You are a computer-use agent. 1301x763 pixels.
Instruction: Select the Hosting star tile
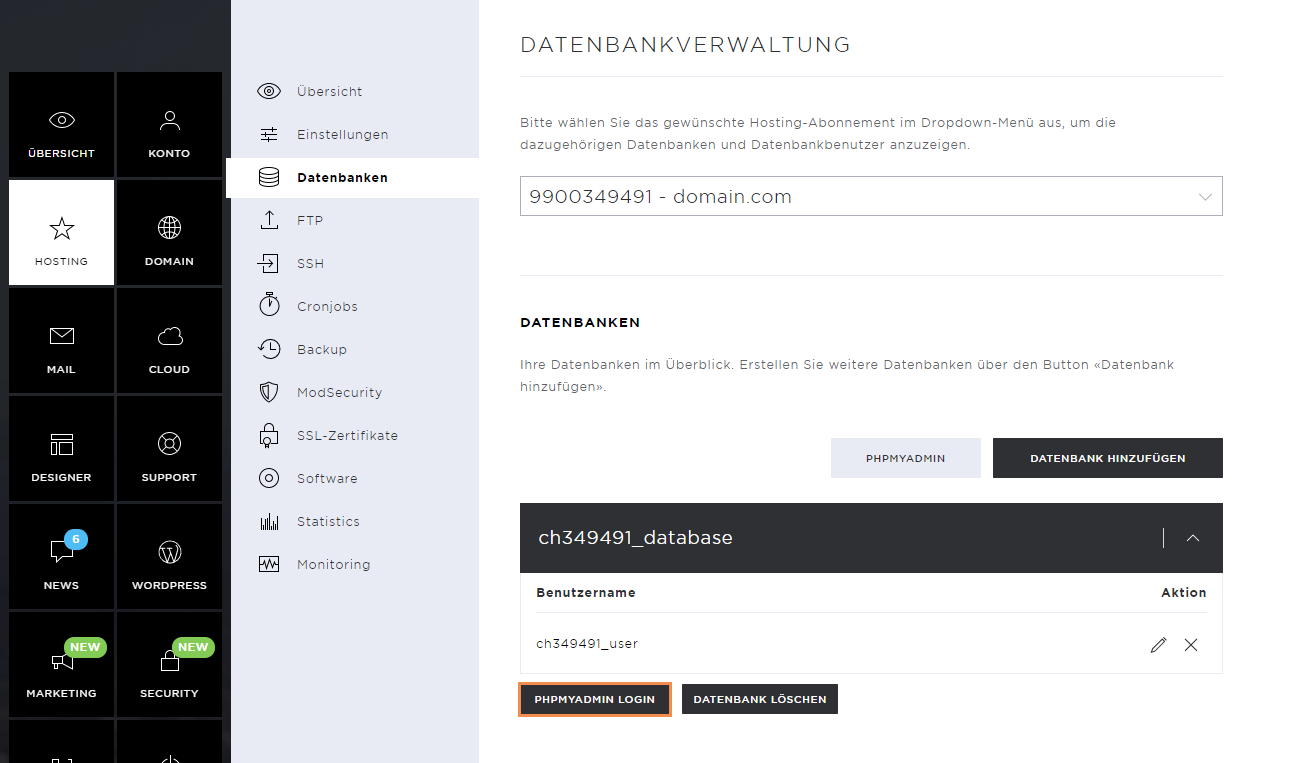pos(61,232)
